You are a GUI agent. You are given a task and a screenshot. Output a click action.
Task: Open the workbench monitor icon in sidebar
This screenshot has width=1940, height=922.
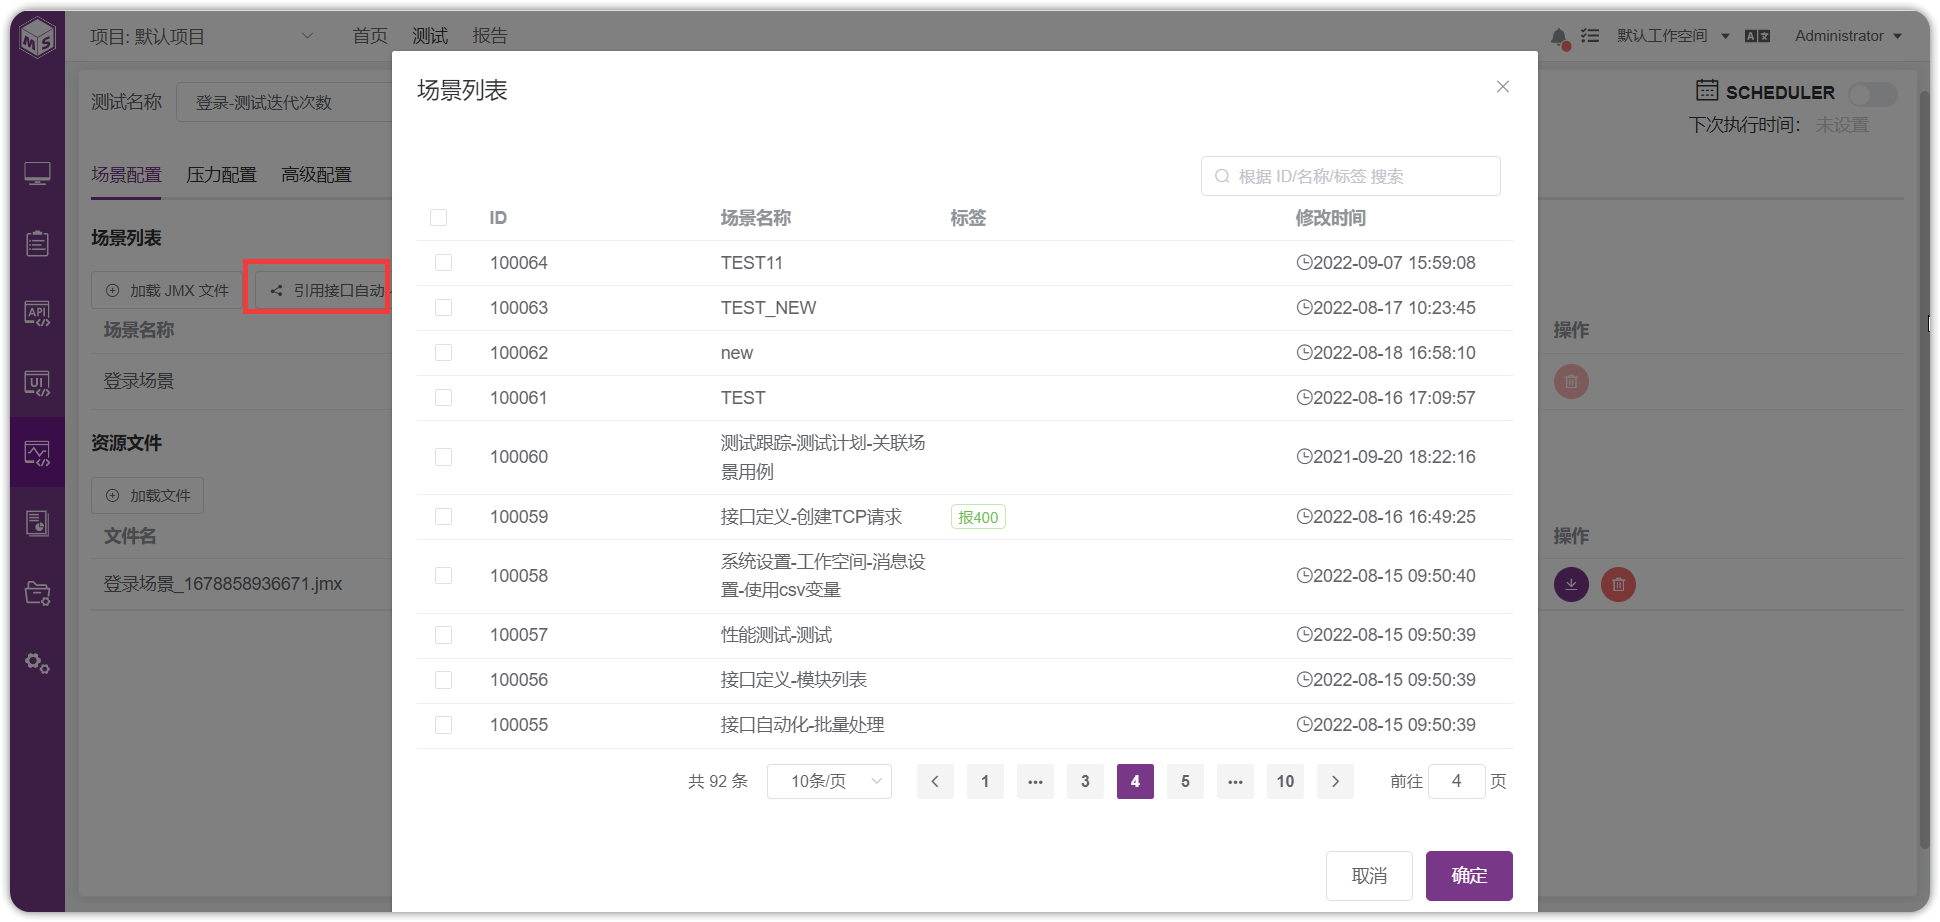(x=37, y=174)
